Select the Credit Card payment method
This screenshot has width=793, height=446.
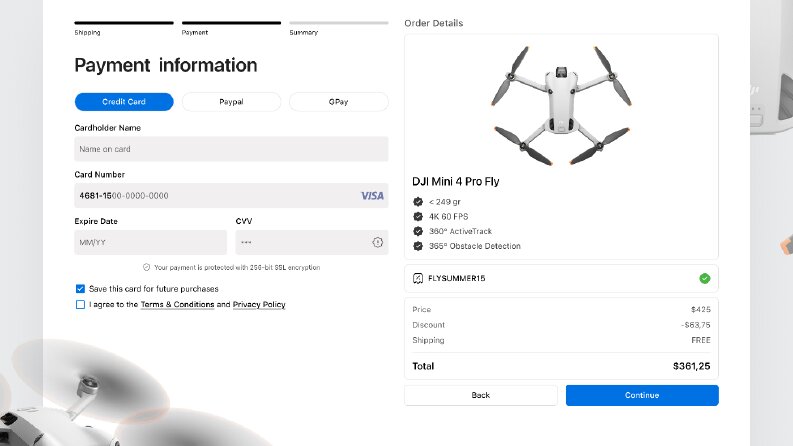(x=124, y=102)
